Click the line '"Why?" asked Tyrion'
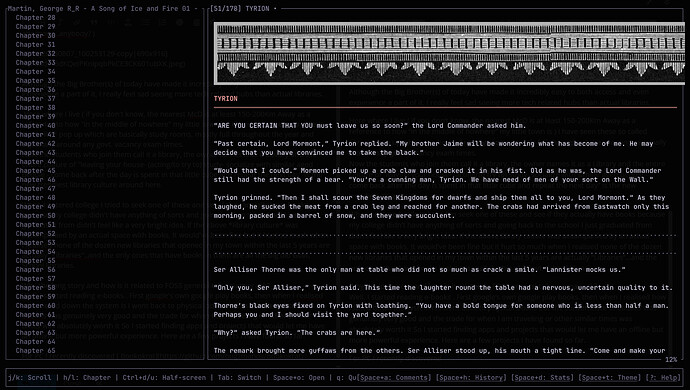 [x=297, y=333]
